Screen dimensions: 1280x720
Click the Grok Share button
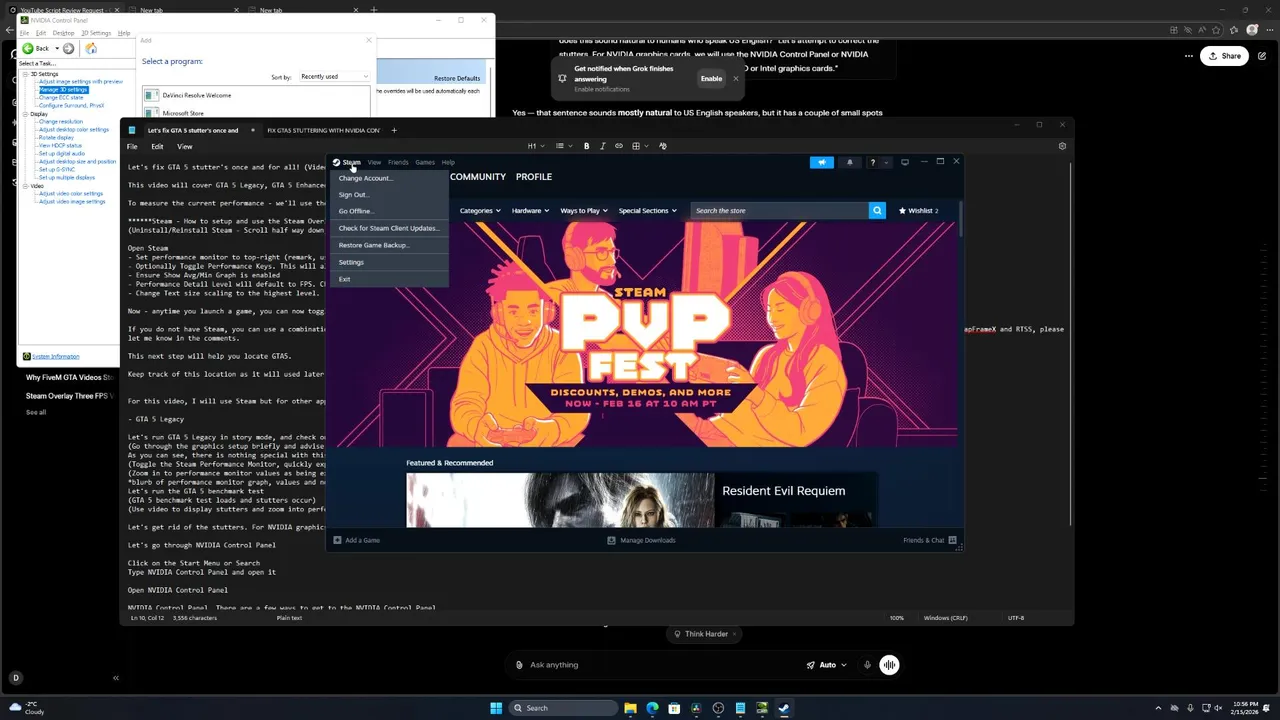(1224, 56)
